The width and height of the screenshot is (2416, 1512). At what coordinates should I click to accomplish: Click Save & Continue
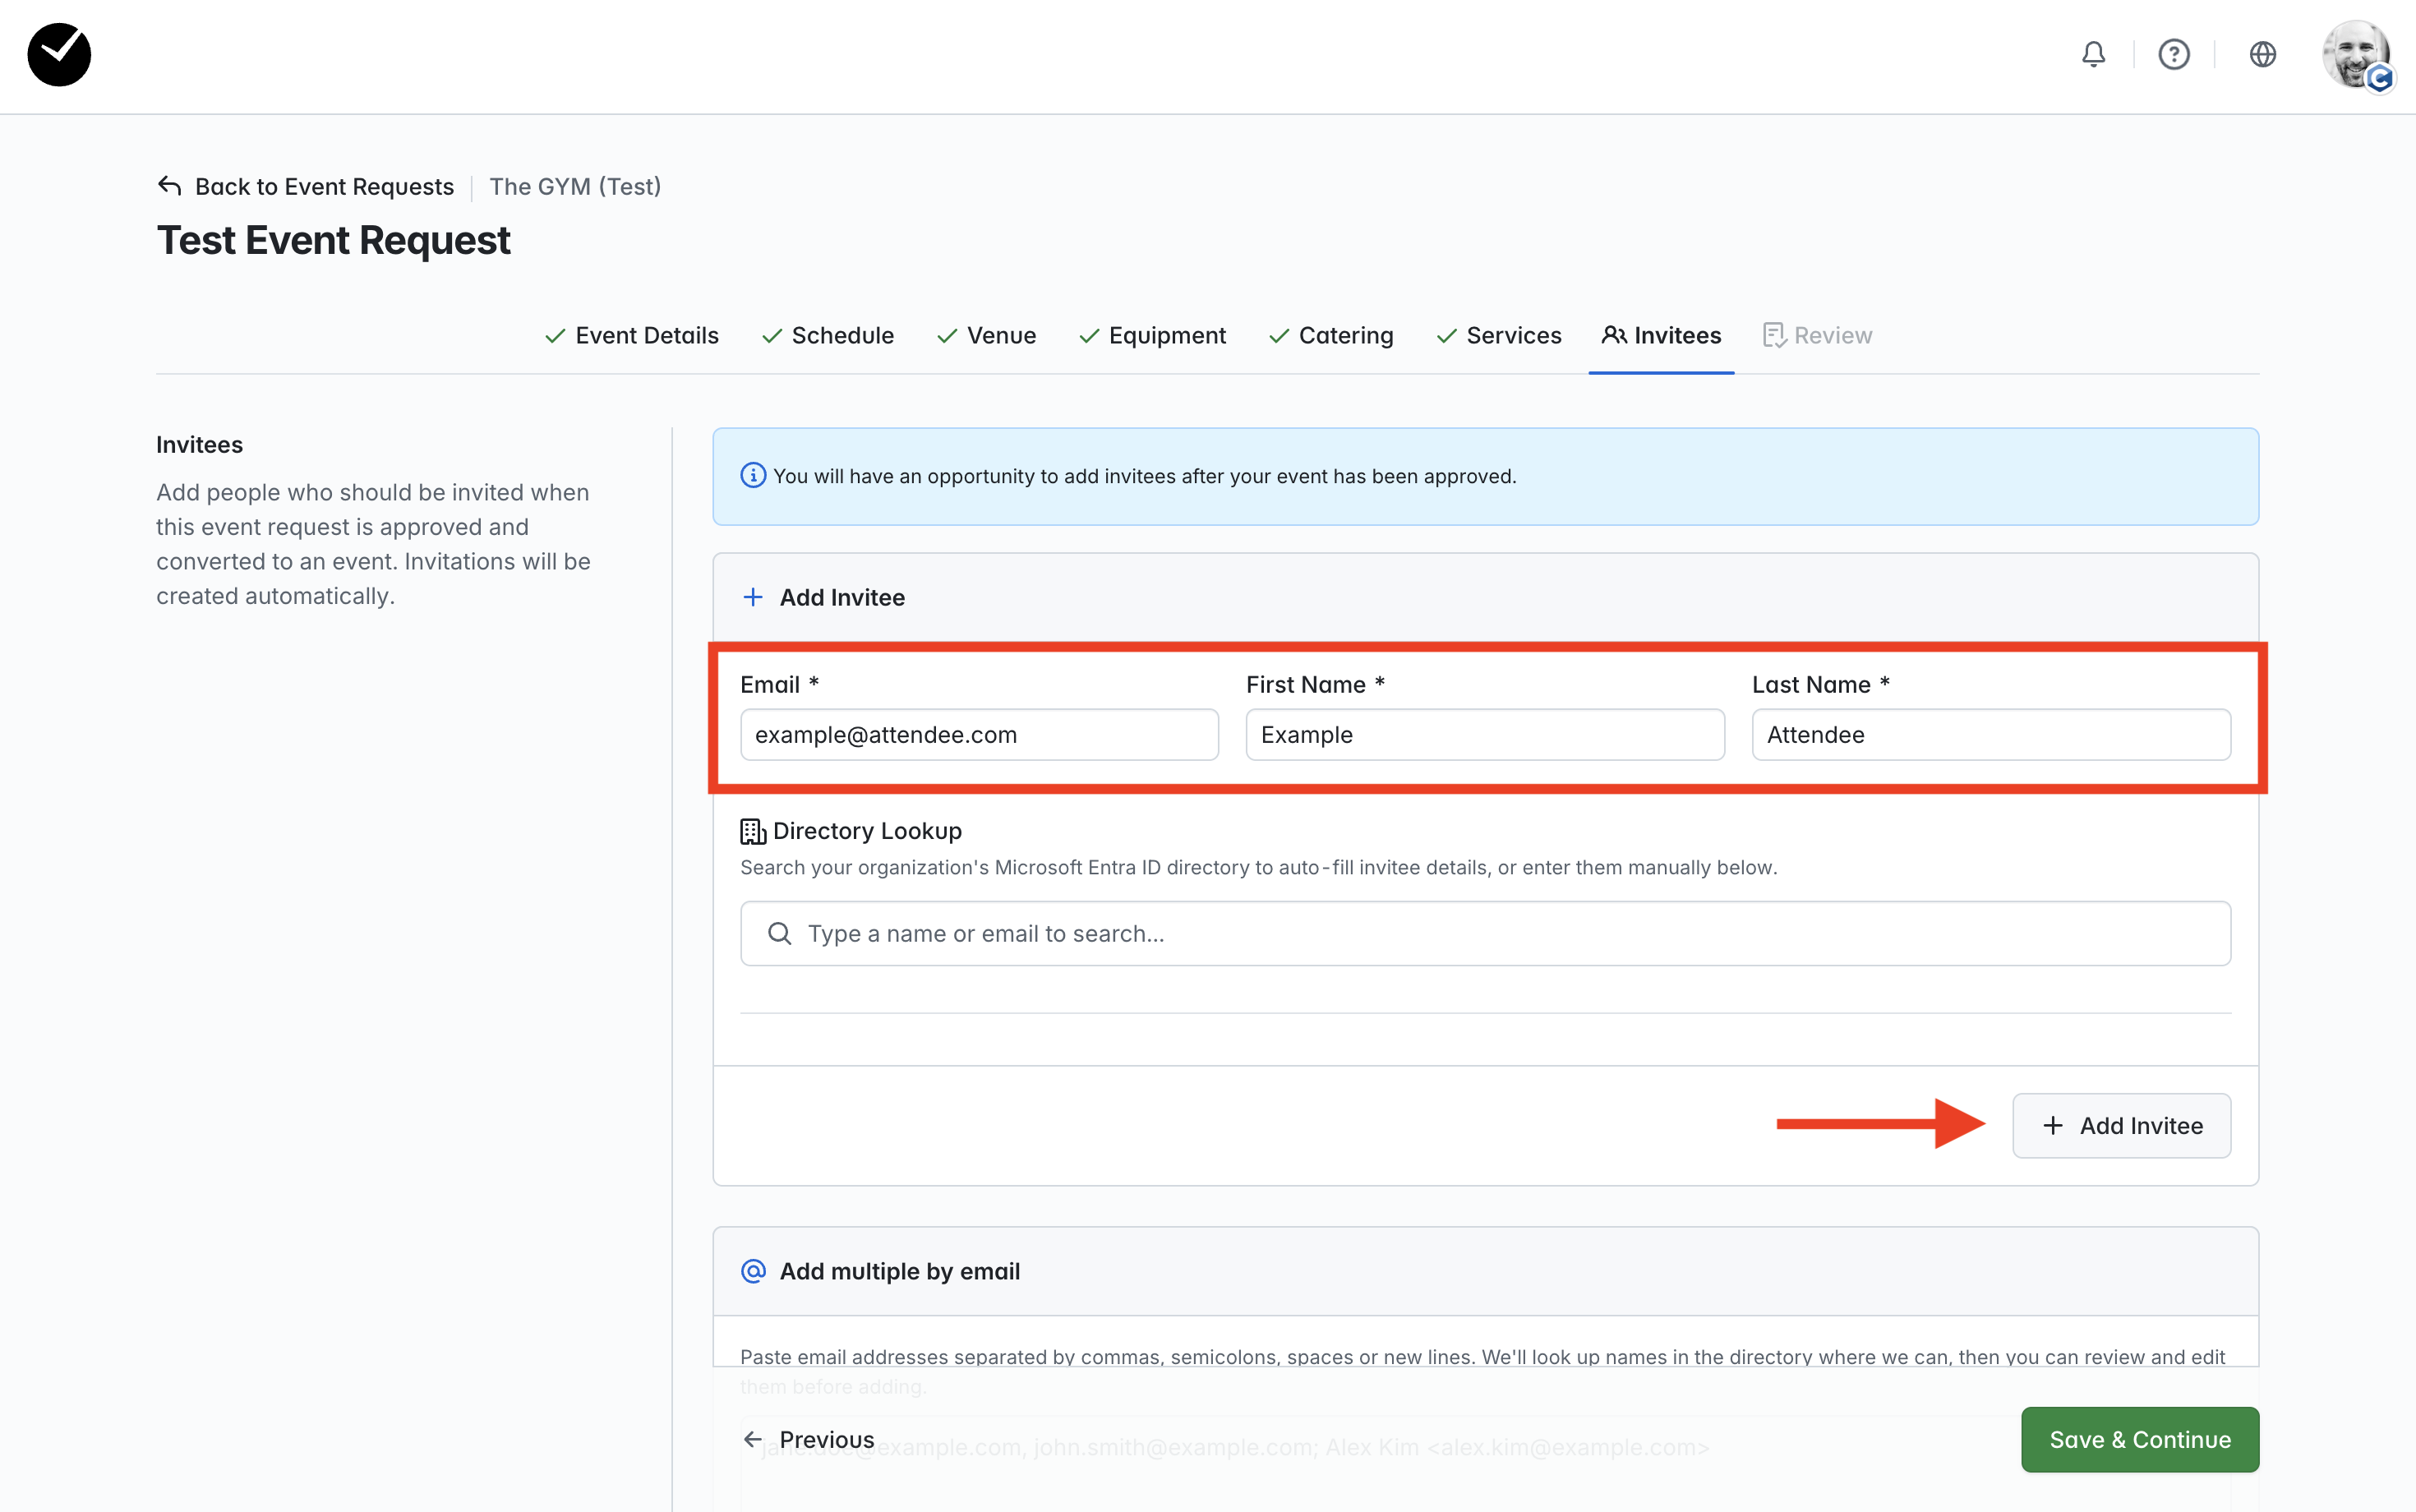tap(2140, 1440)
